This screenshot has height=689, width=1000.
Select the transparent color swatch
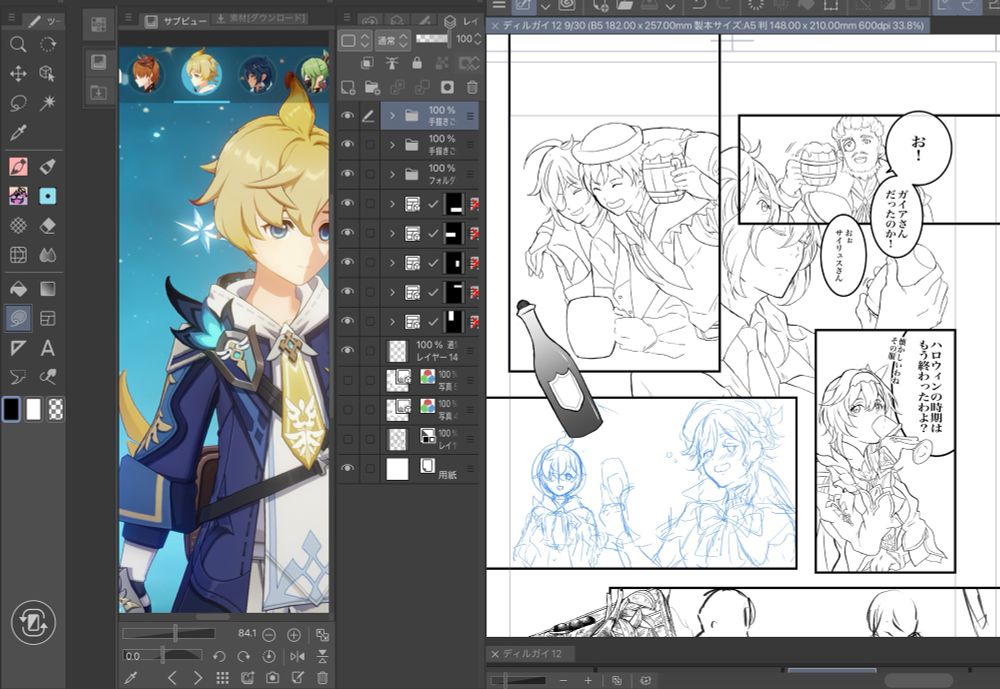(55, 410)
